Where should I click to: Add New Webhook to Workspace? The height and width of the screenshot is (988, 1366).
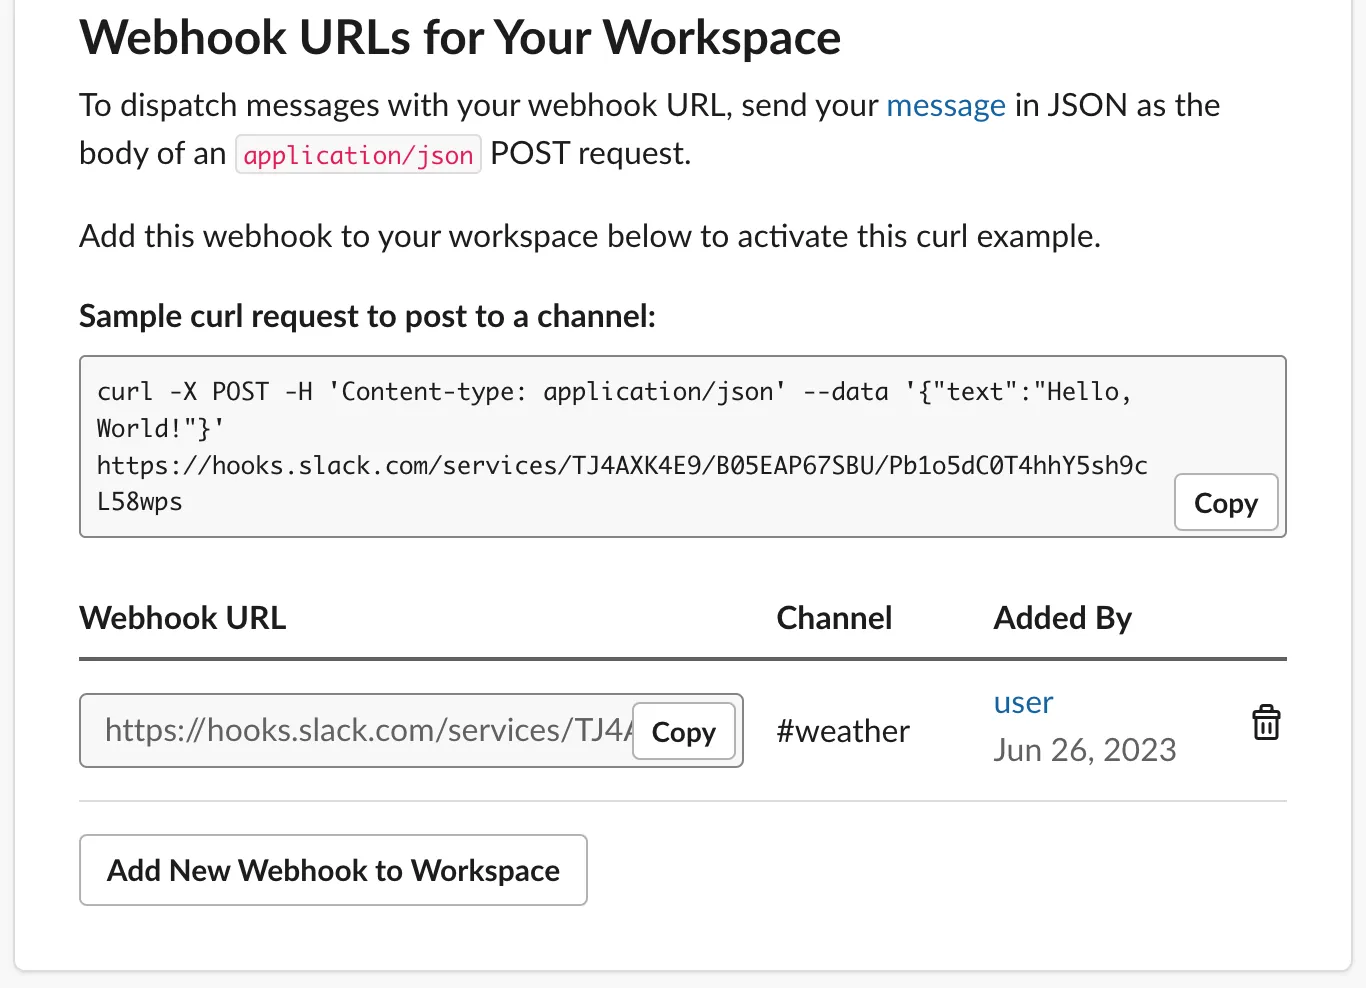pyautogui.click(x=333, y=870)
